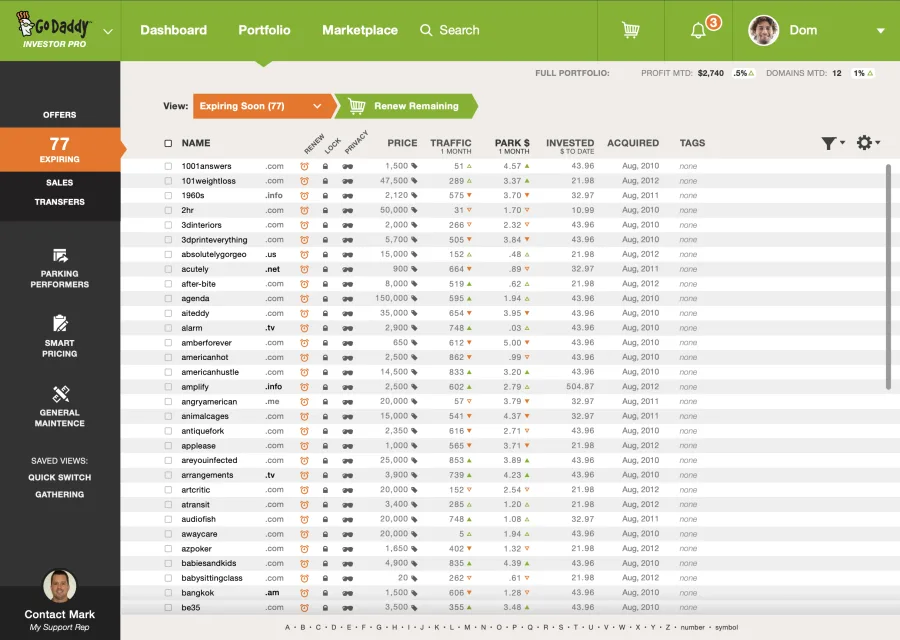900x640 pixels.
Task: Open the General Maintenance tools icon
Action: [60, 394]
